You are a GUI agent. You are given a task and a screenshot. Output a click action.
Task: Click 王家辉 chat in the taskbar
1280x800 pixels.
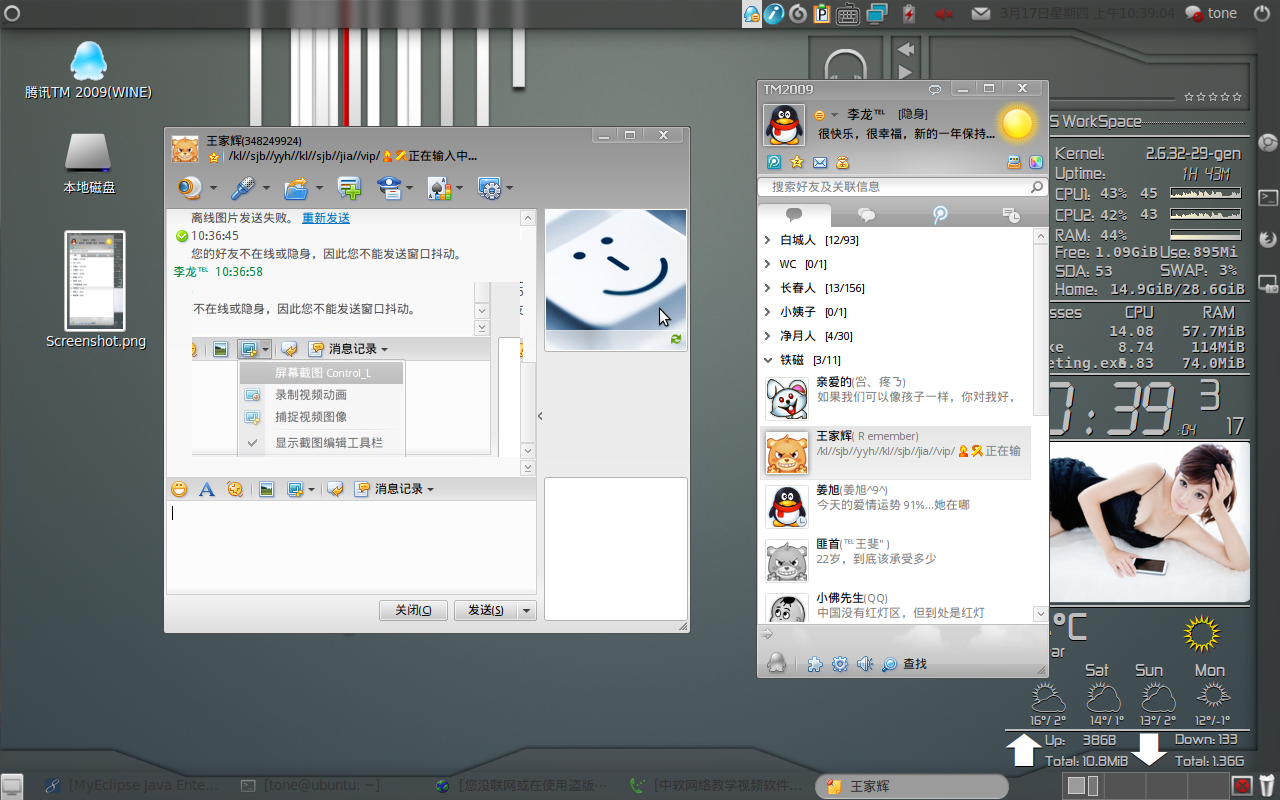910,786
